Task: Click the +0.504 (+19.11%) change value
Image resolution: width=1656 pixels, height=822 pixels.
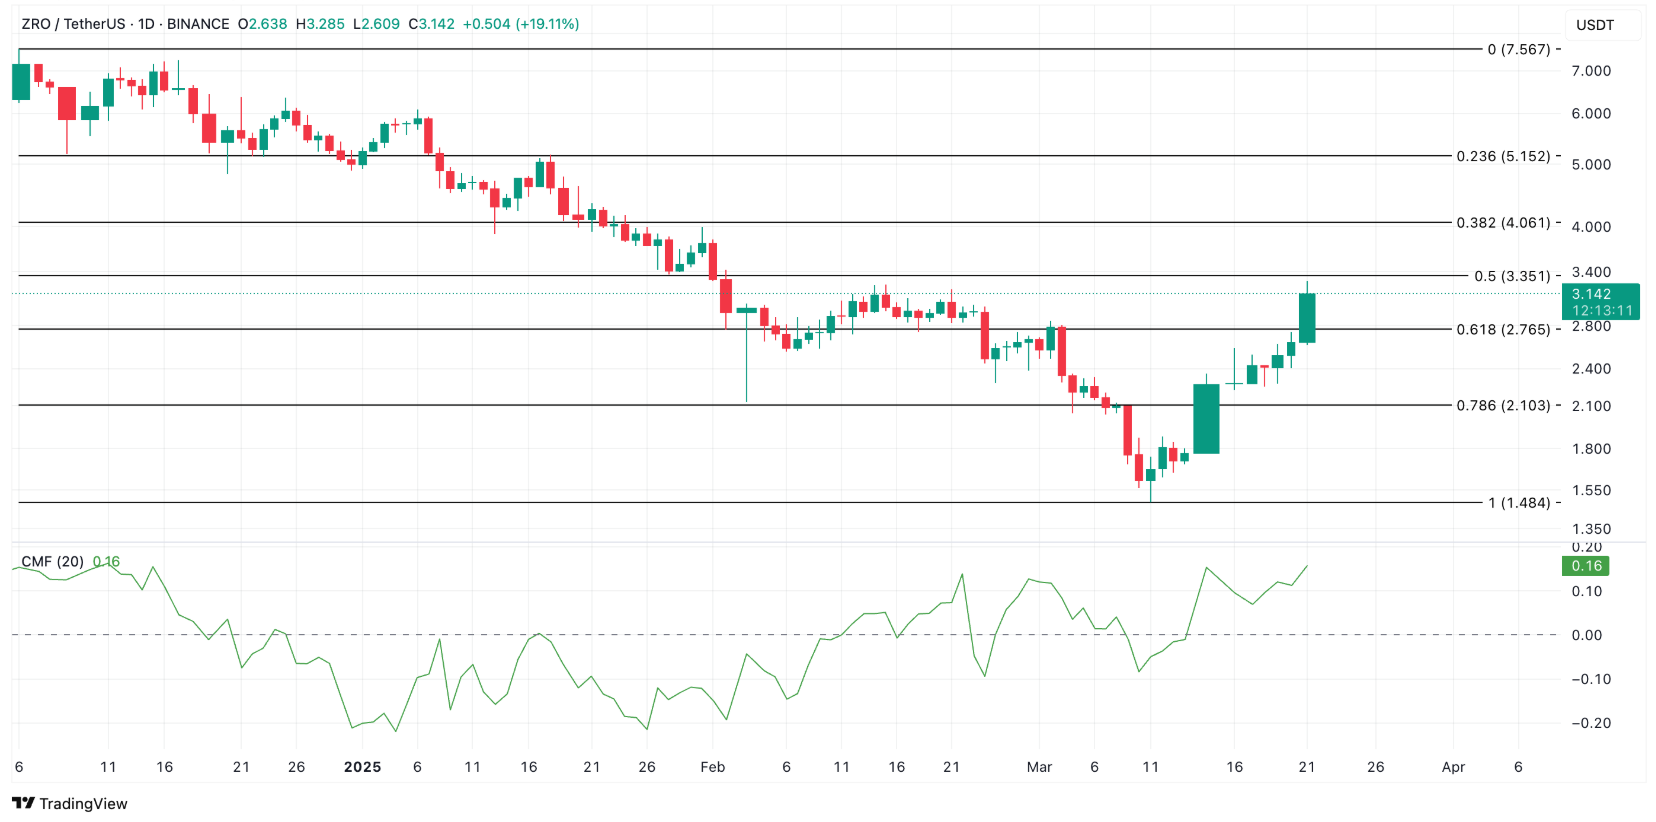Action: coord(520,24)
